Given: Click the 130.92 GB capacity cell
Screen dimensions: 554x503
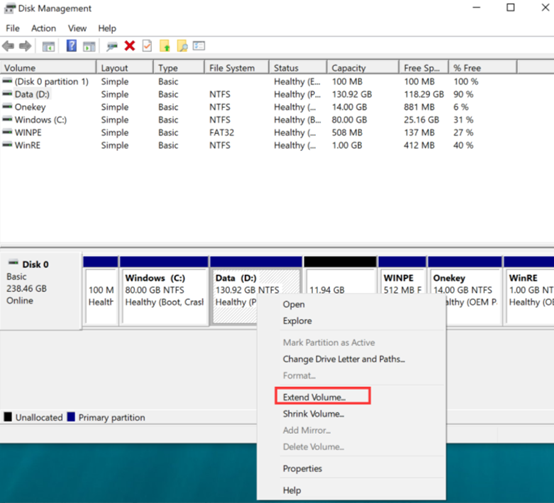Looking at the screenshot, I should coord(352,94).
